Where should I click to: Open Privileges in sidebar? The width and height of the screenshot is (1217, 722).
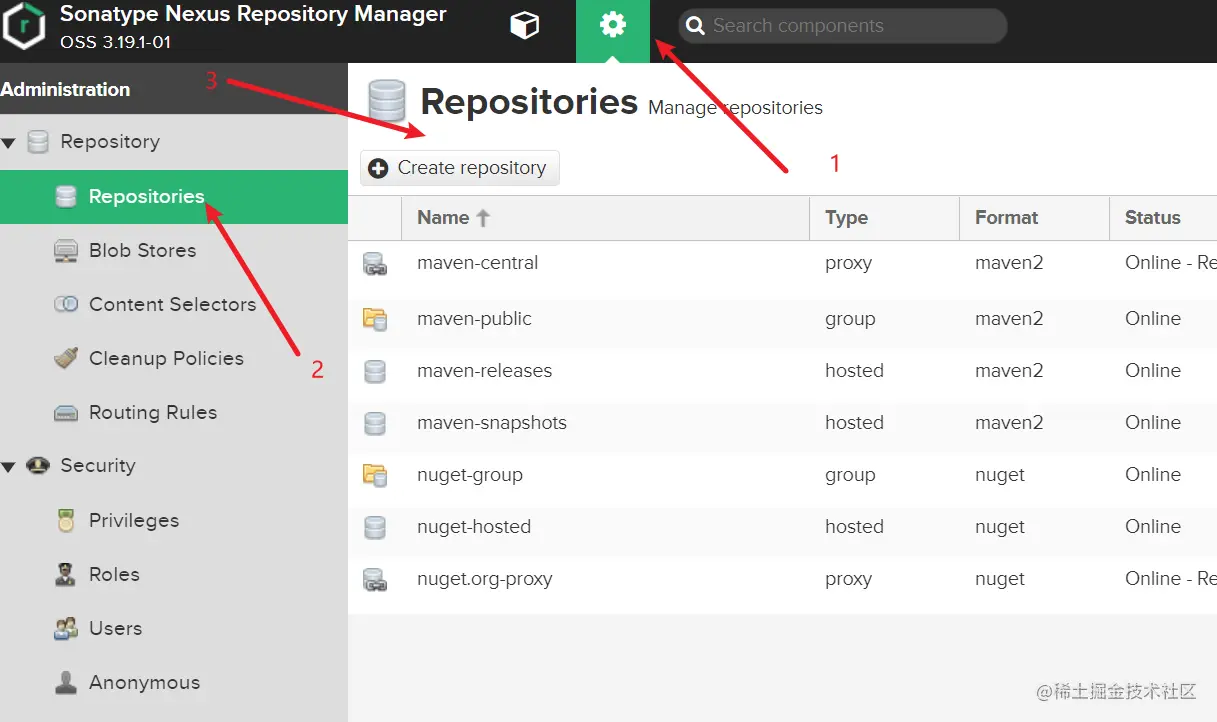134,521
